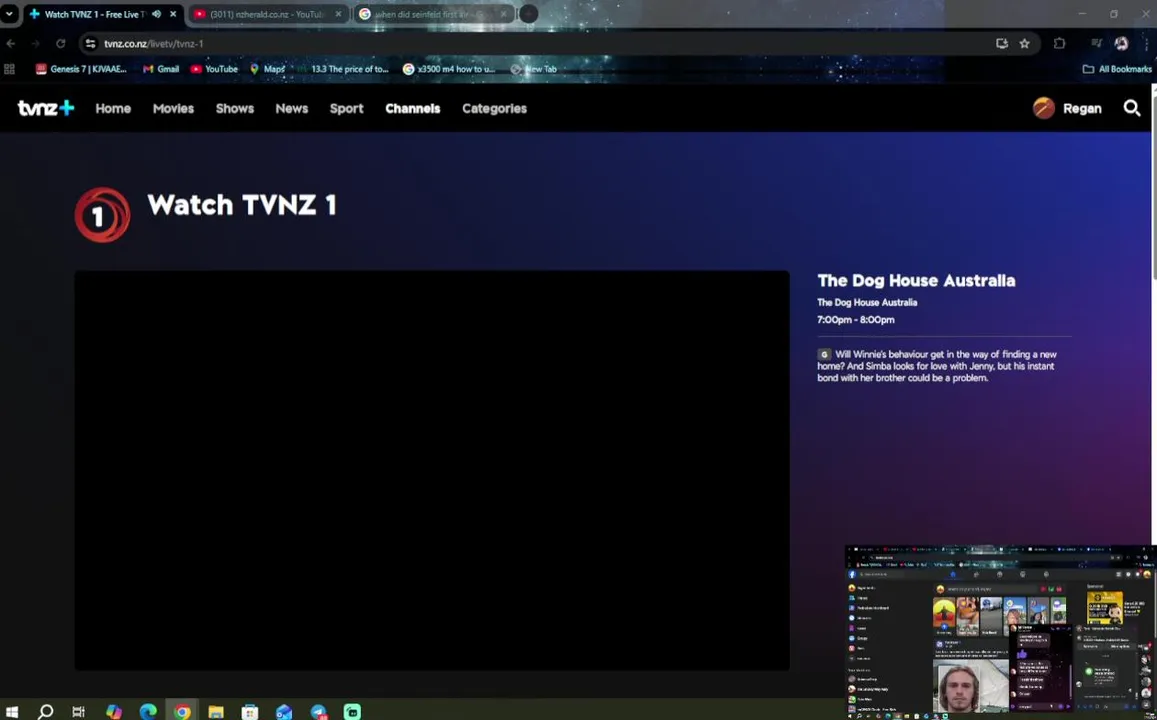The width and height of the screenshot is (1157, 720).
Task: Click The Dog House Australia title
Action: click(916, 280)
